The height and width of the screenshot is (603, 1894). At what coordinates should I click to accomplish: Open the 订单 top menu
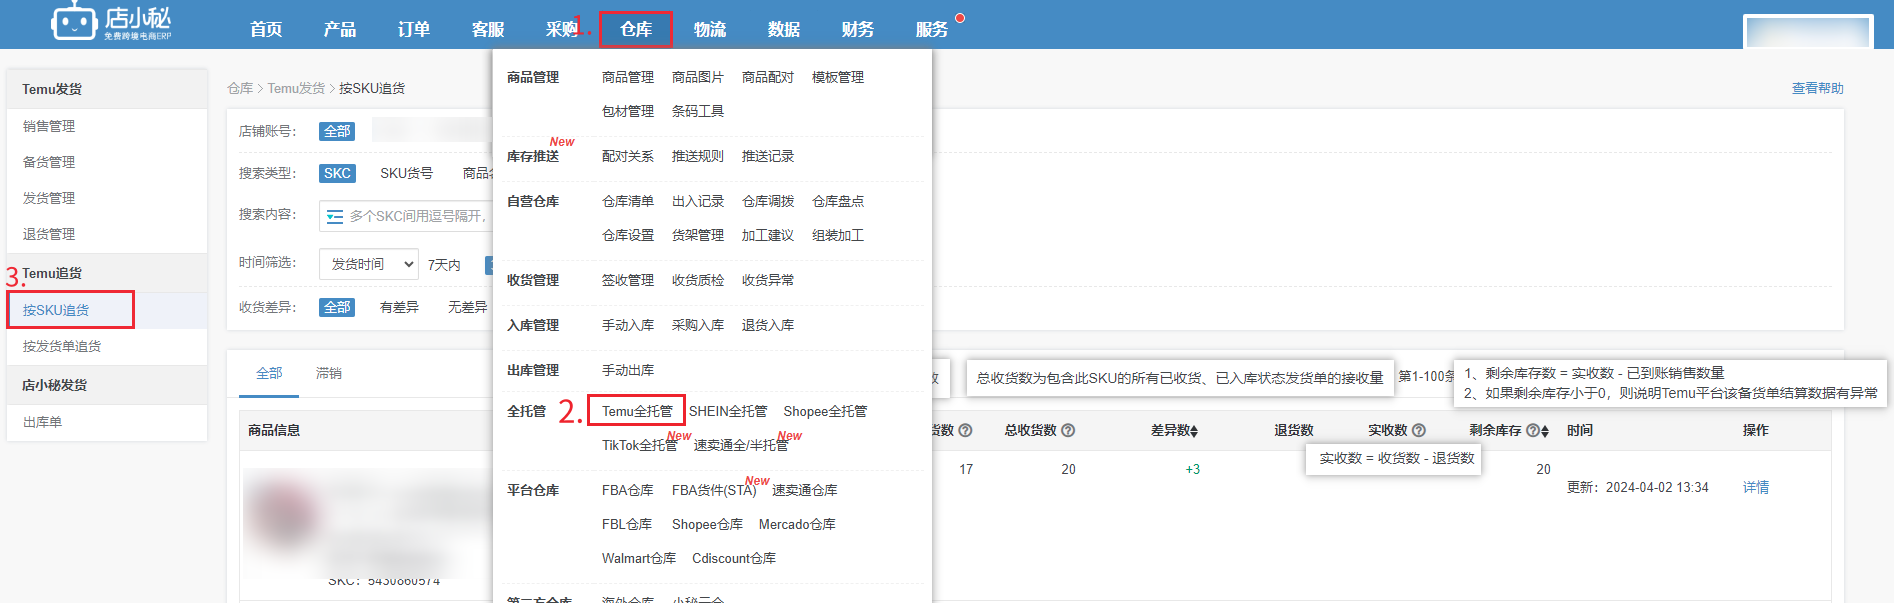(x=414, y=29)
